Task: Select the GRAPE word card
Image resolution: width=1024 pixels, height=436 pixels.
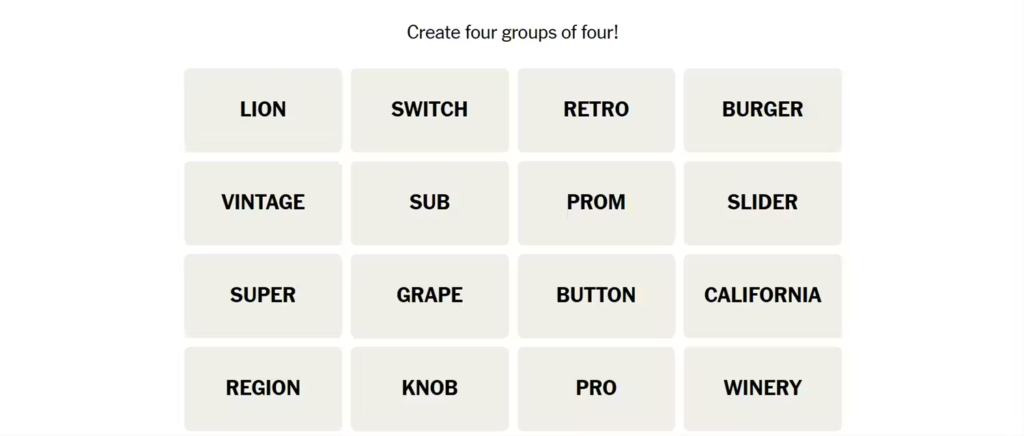Action: [x=429, y=296]
